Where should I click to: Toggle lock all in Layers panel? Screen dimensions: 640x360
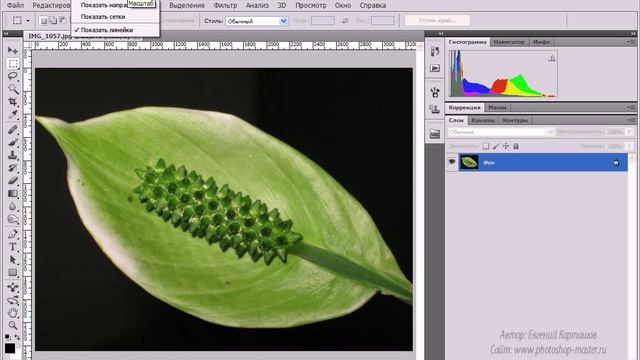(516, 146)
